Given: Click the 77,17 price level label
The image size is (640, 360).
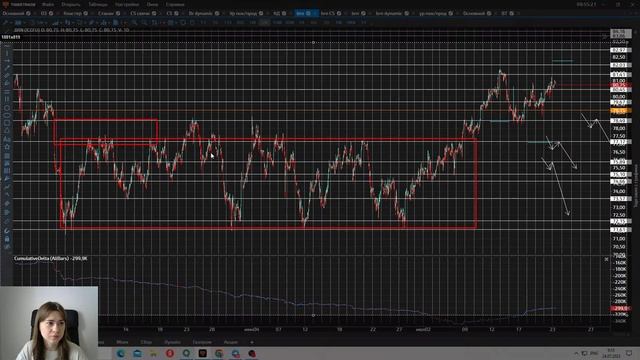Looking at the screenshot, I should pyautogui.click(x=620, y=142).
